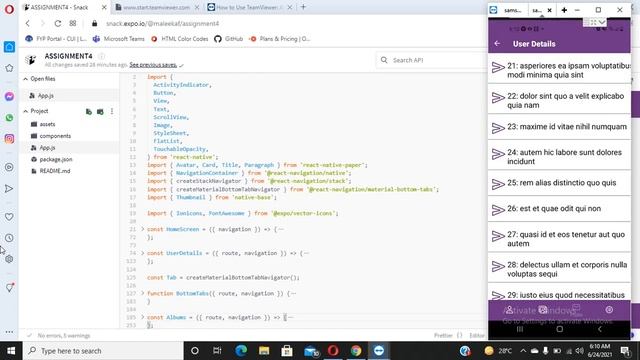Open GitHub bookmark
The image size is (640, 360).
point(229,39)
